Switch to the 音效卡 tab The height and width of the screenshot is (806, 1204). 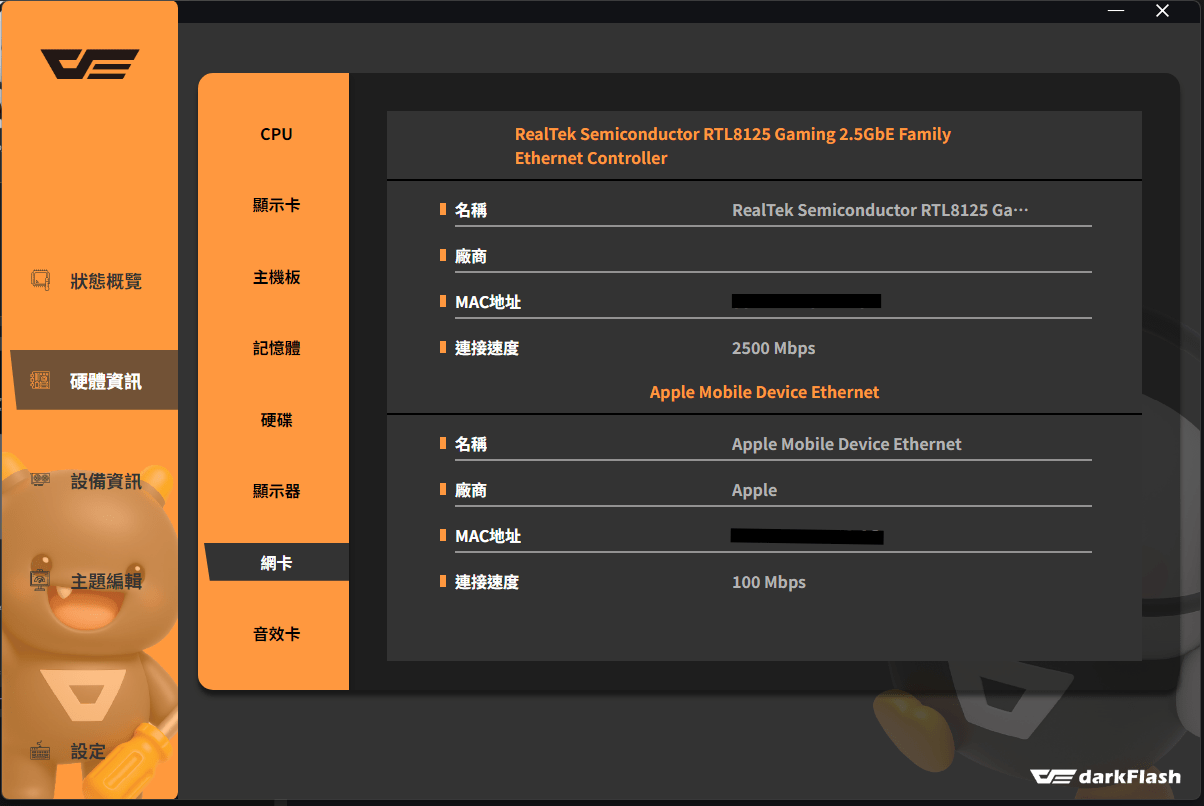[x=276, y=634]
